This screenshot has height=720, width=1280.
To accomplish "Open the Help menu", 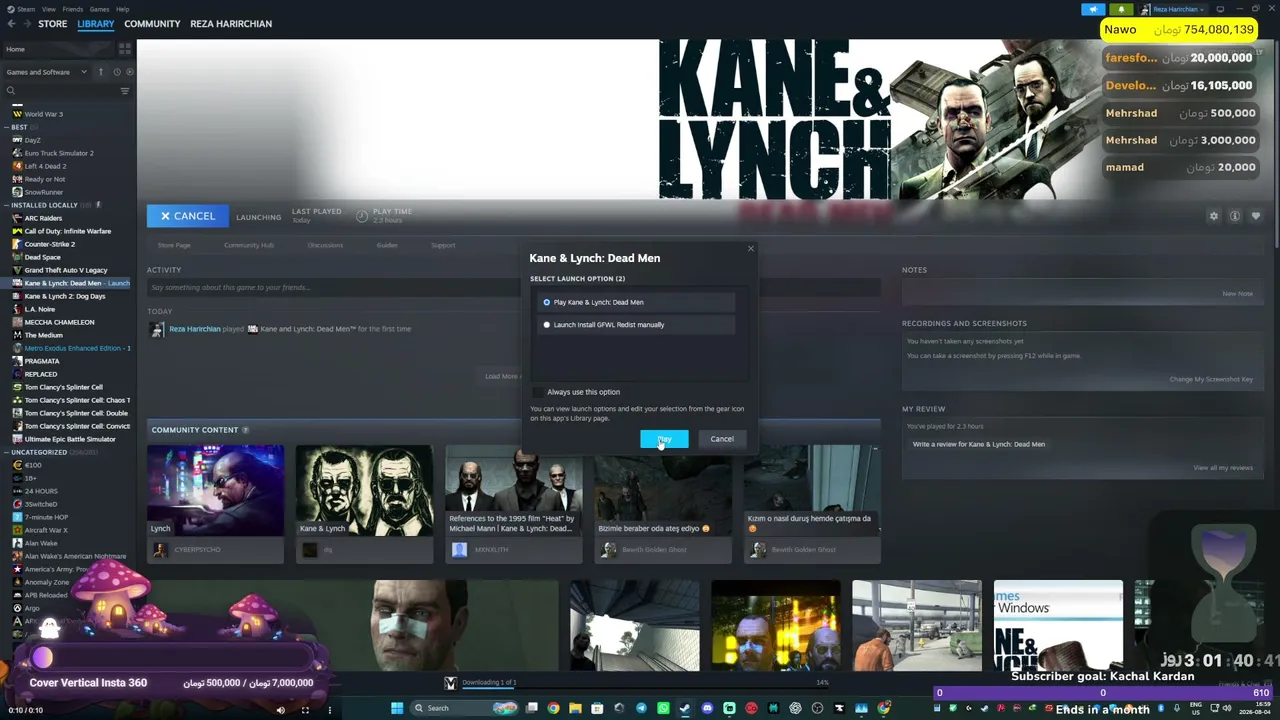I will [122, 9].
